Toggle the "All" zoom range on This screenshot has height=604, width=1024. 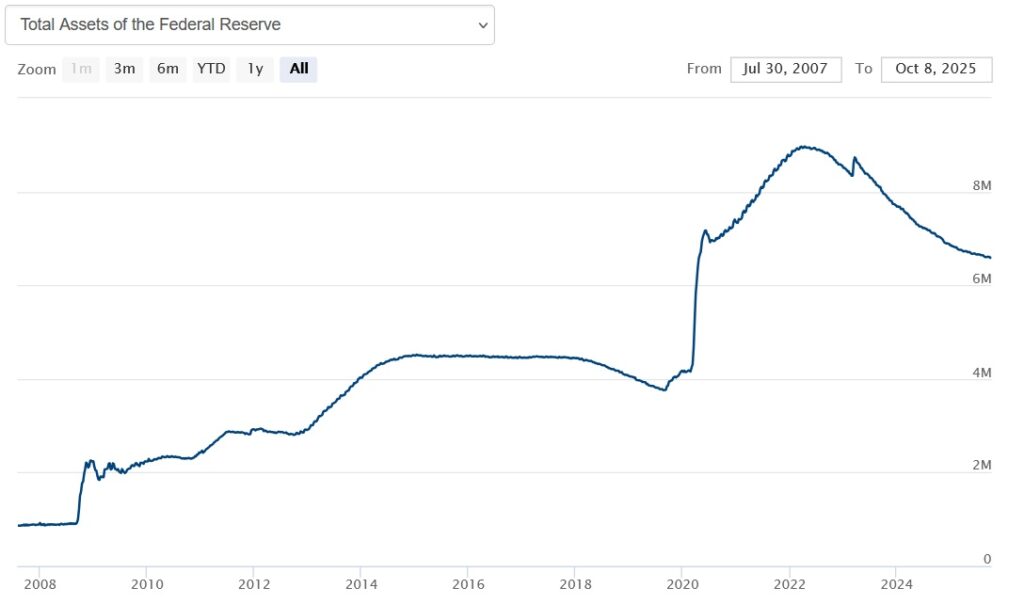click(297, 69)
